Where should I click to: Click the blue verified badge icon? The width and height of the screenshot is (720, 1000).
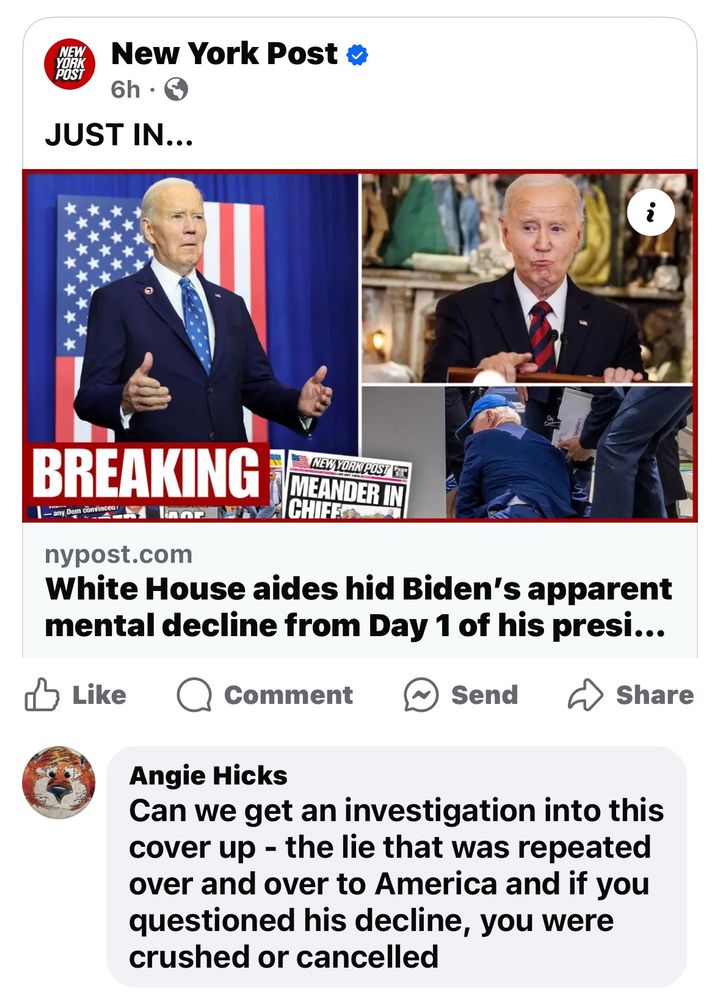tap(357, 55)
